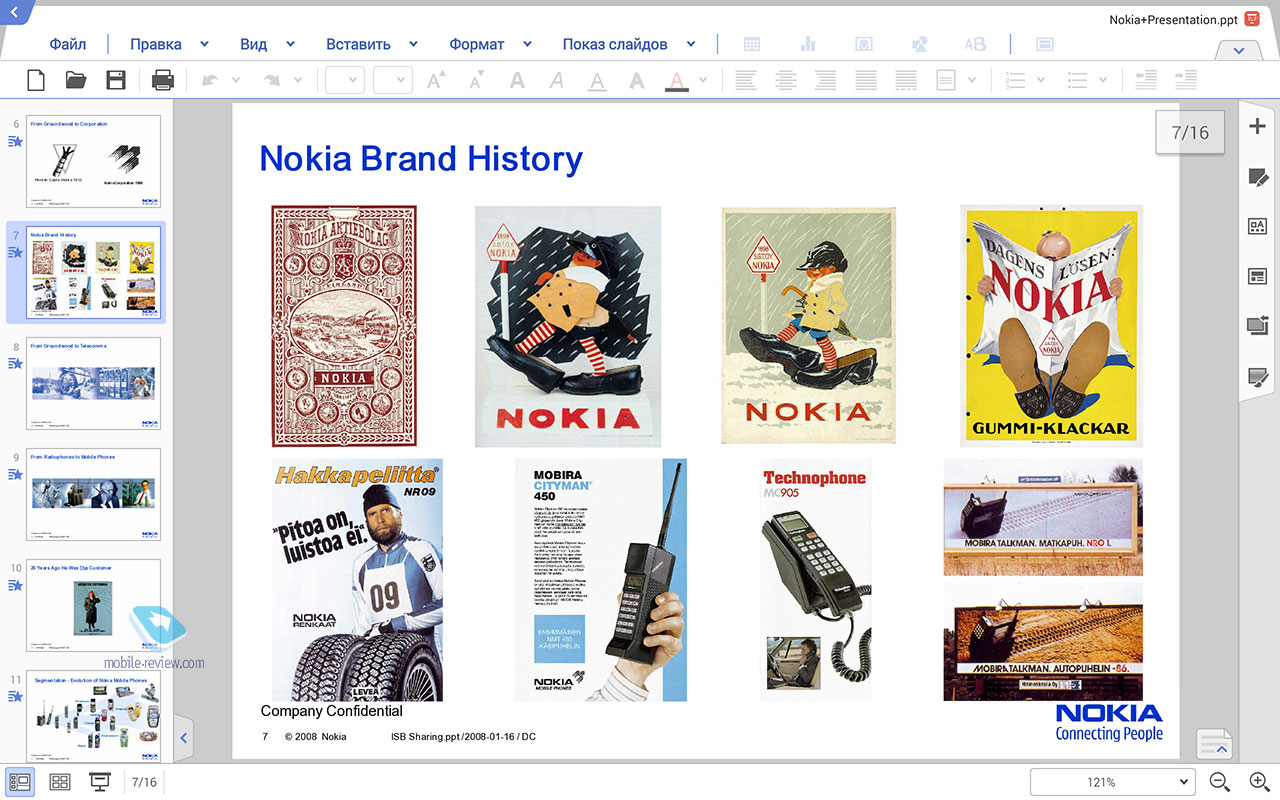
Task: Open the Вставить menu
Action: 358,44
